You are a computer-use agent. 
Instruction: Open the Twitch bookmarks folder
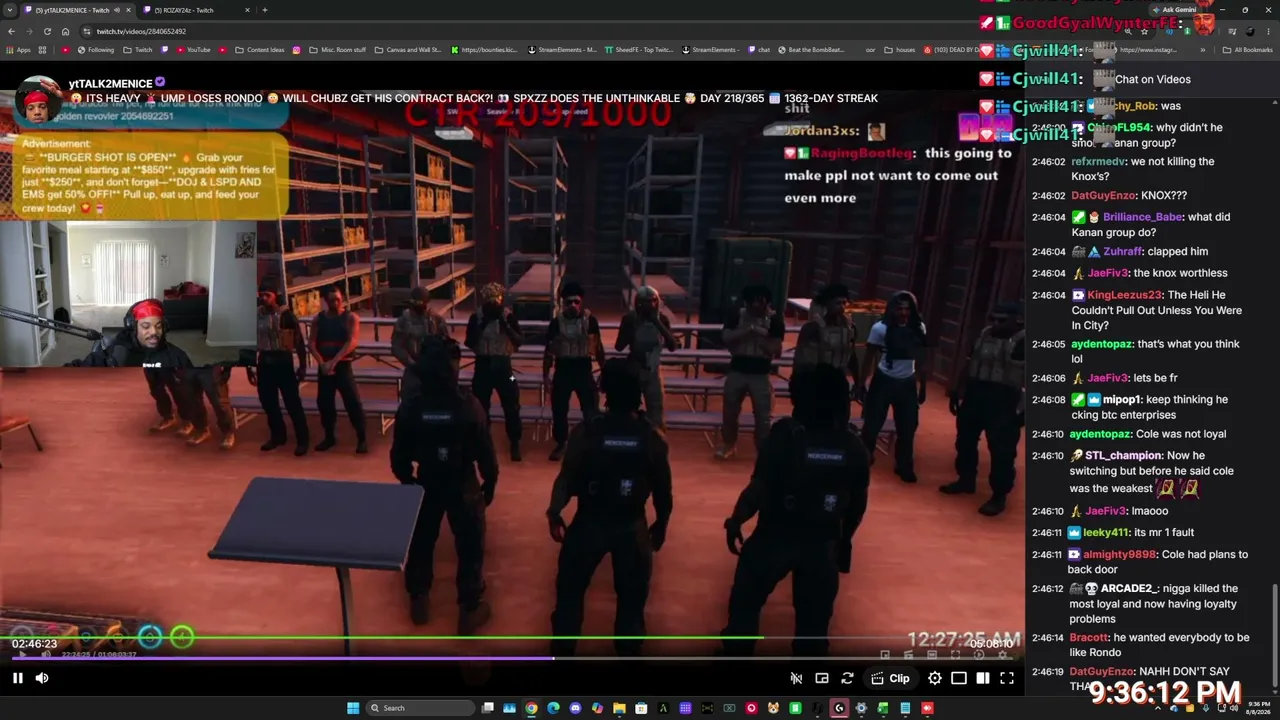[138, 50]
